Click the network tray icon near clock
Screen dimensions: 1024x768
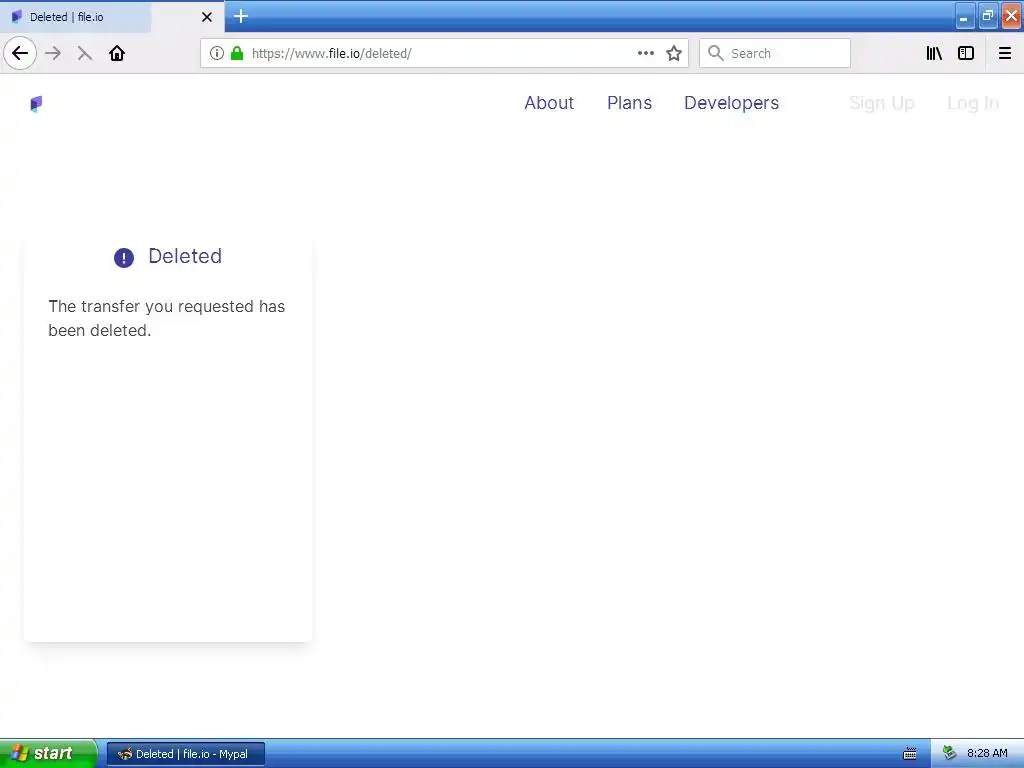[x=950, y=754]
